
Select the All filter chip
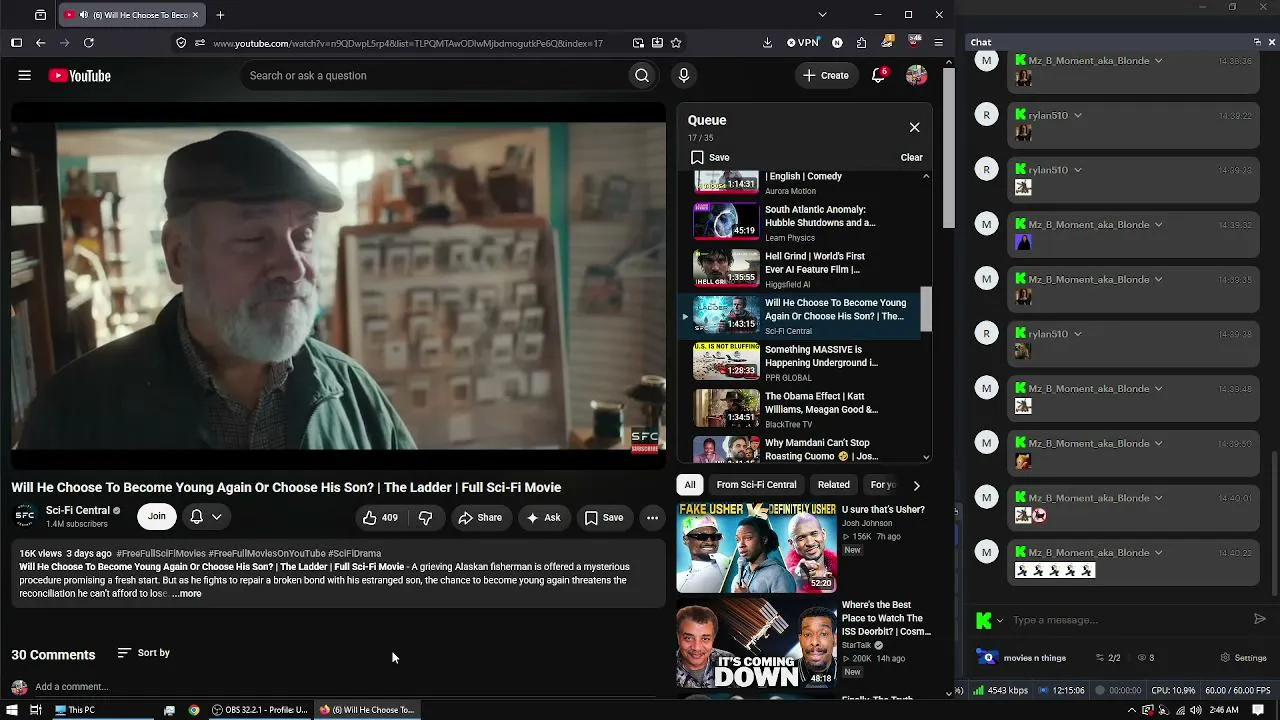tap(689, 485)
